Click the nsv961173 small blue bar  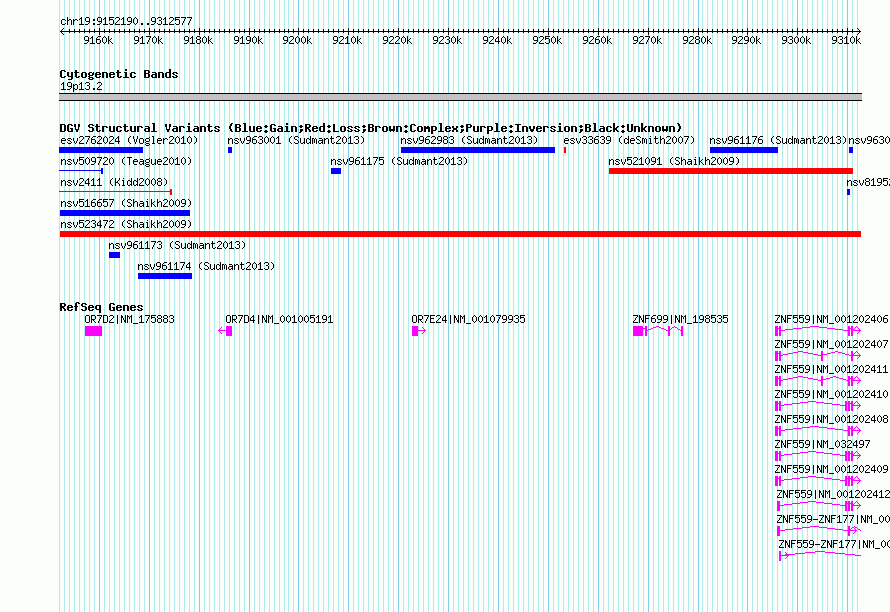pos(115,255)
